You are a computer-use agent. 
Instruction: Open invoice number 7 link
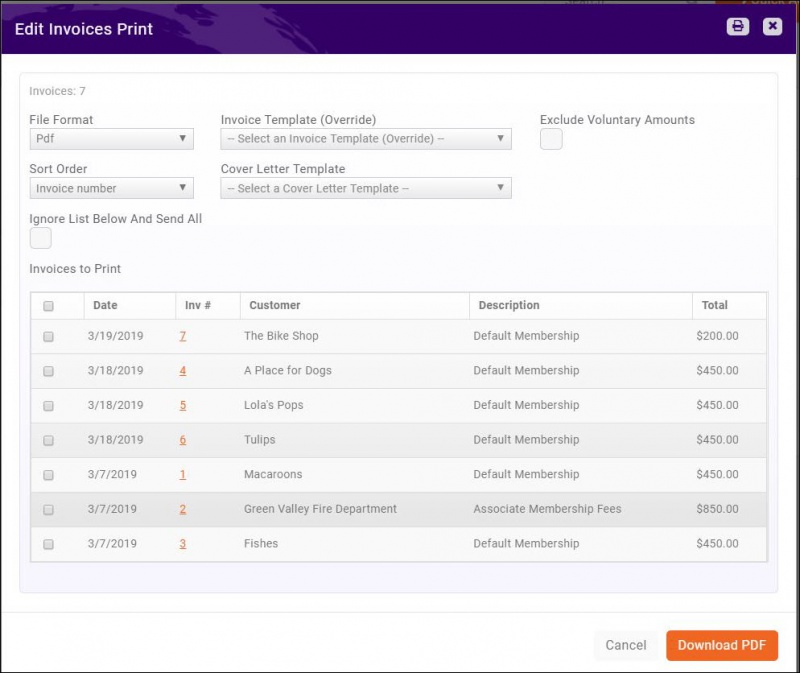pyautogui.click(x=182, y=336)
